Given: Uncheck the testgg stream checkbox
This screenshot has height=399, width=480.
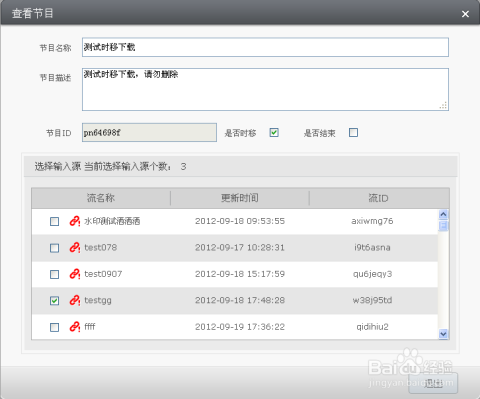Looking at the screenshot, I should tap(54, 301).
